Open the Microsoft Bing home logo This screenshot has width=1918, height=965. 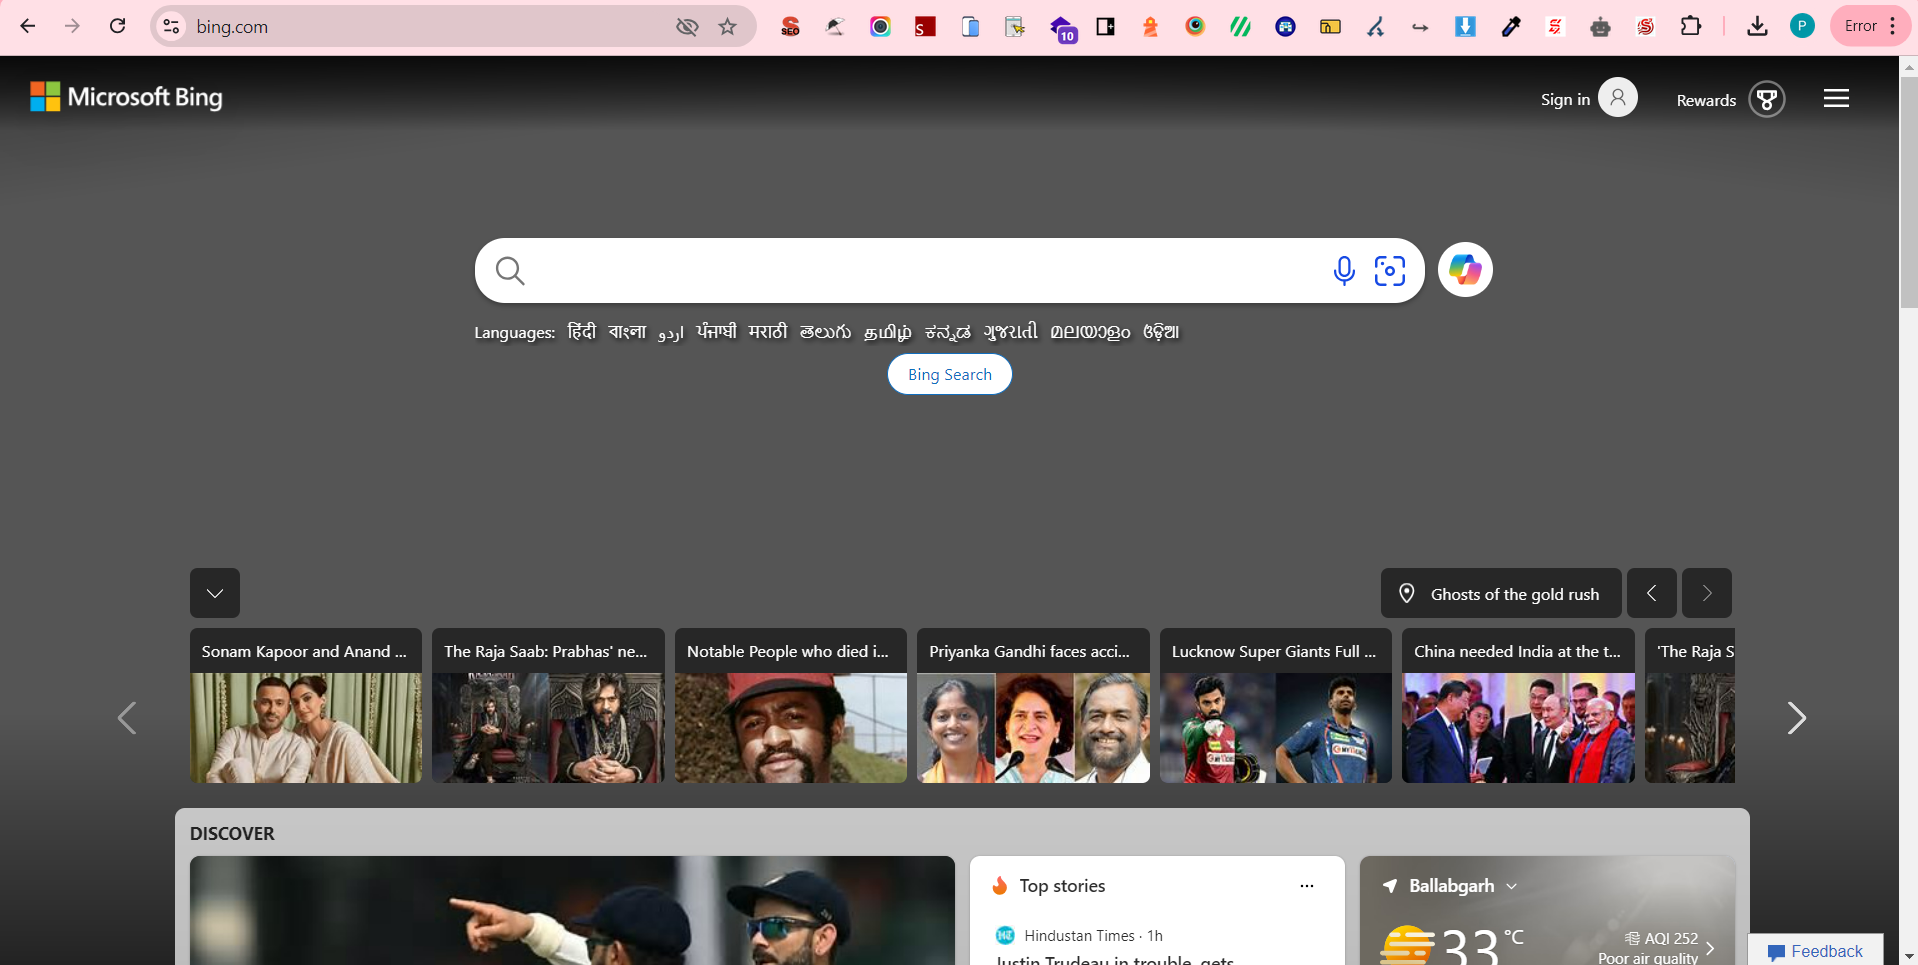pos(125,97)
